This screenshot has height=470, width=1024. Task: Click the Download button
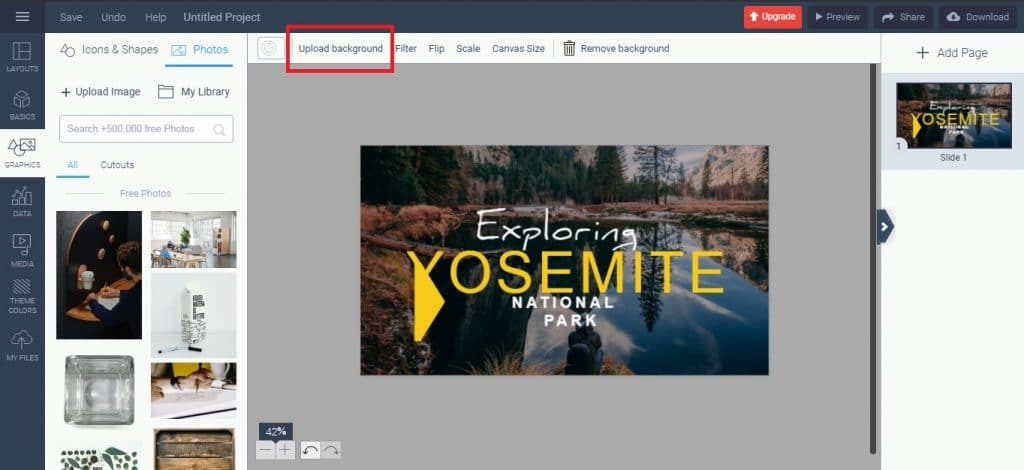click(x=978, y=17)
